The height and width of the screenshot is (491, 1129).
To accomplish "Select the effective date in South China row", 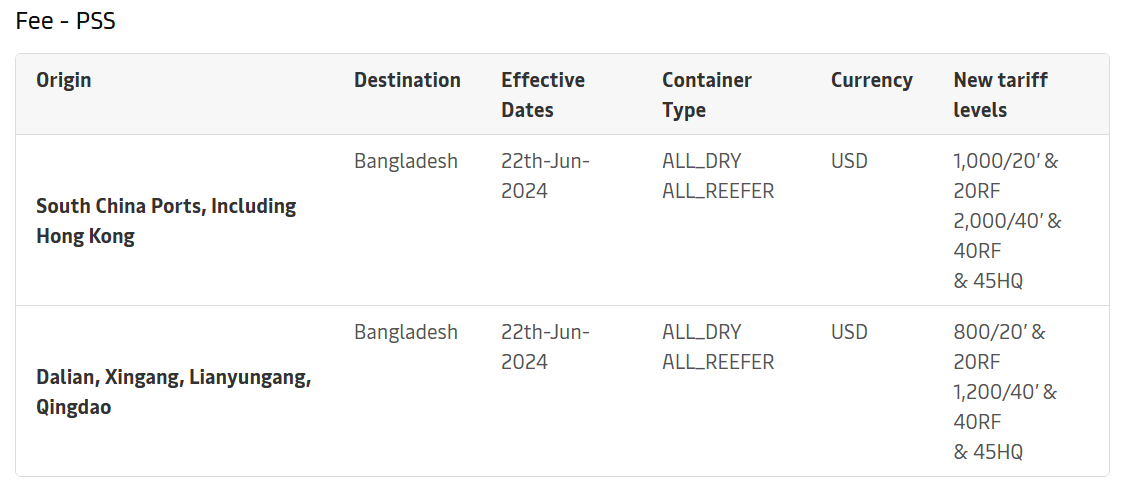I will (545, 176).
